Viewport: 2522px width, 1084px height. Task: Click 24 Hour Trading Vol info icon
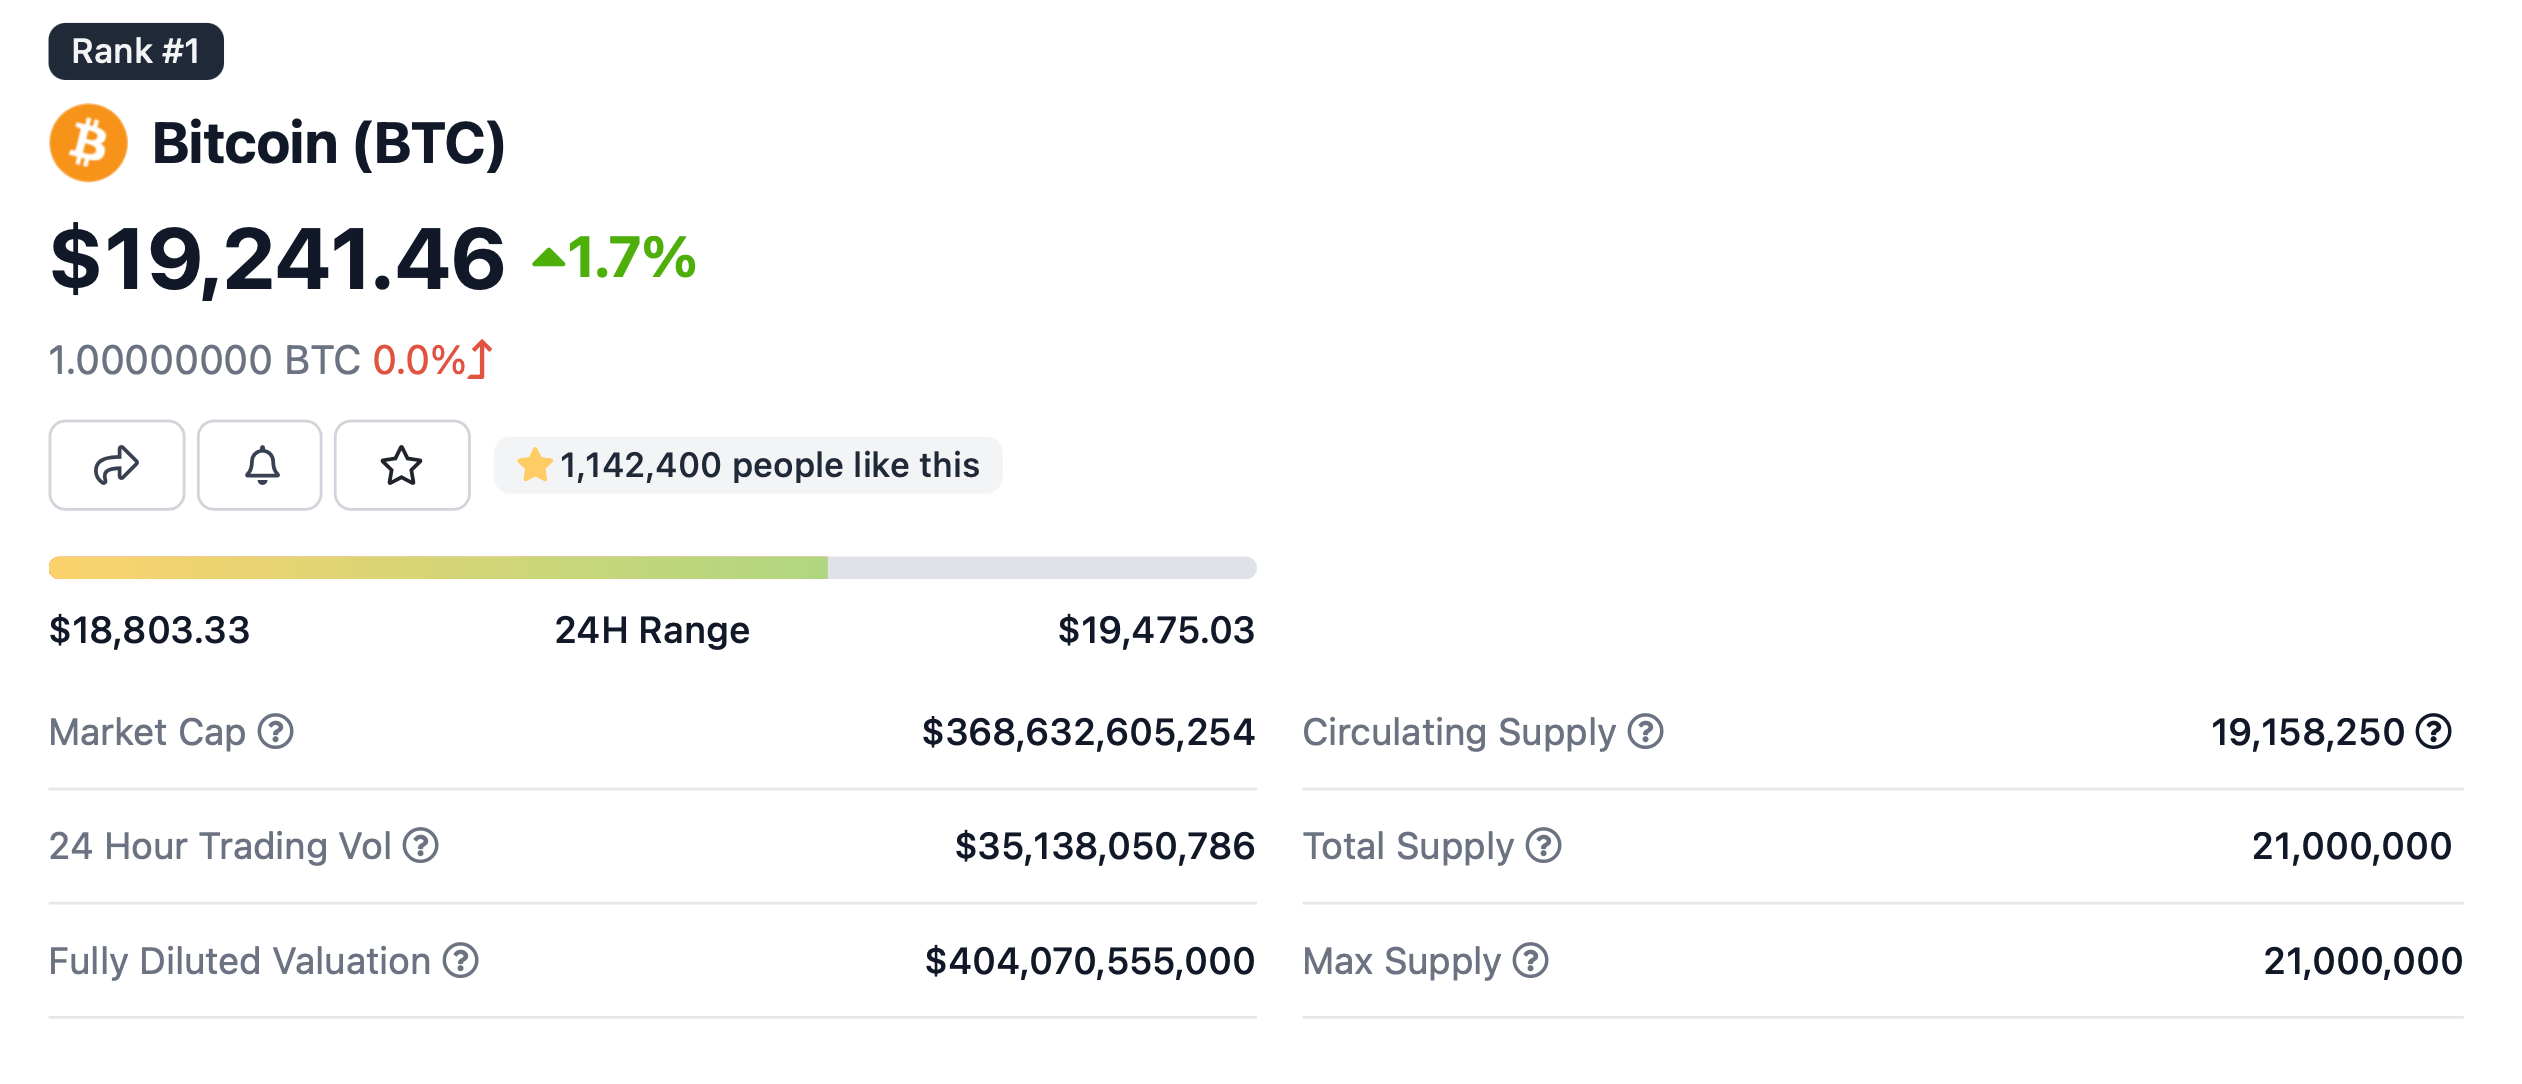coord(421,846)
